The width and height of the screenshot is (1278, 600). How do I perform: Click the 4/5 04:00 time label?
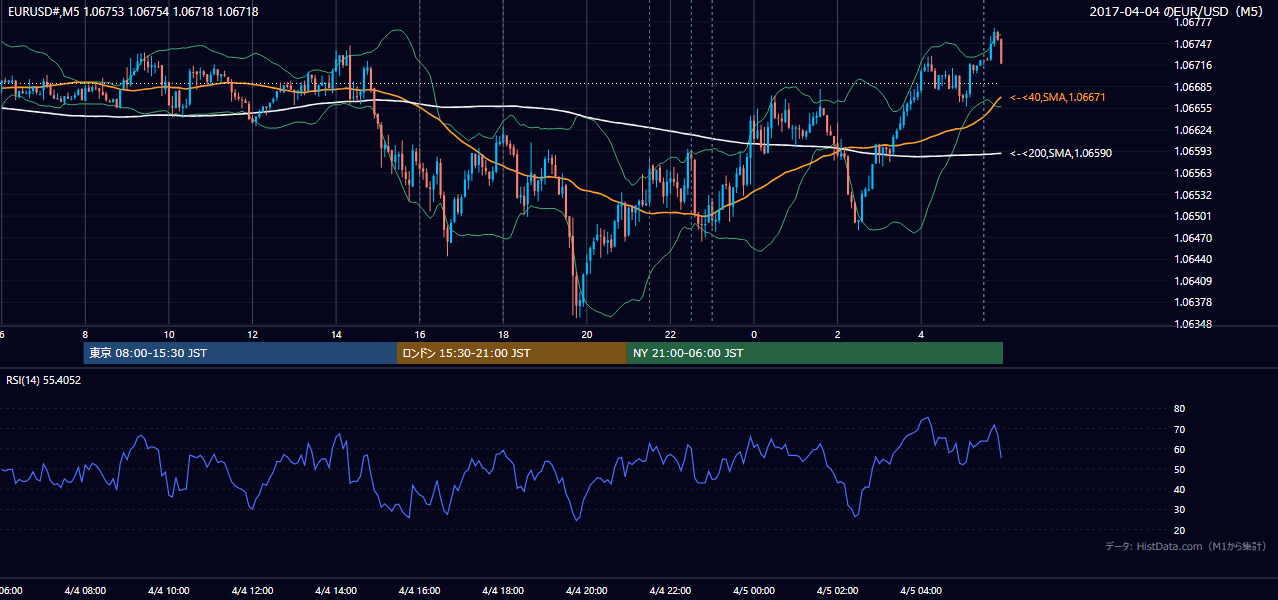coord(921,591)
